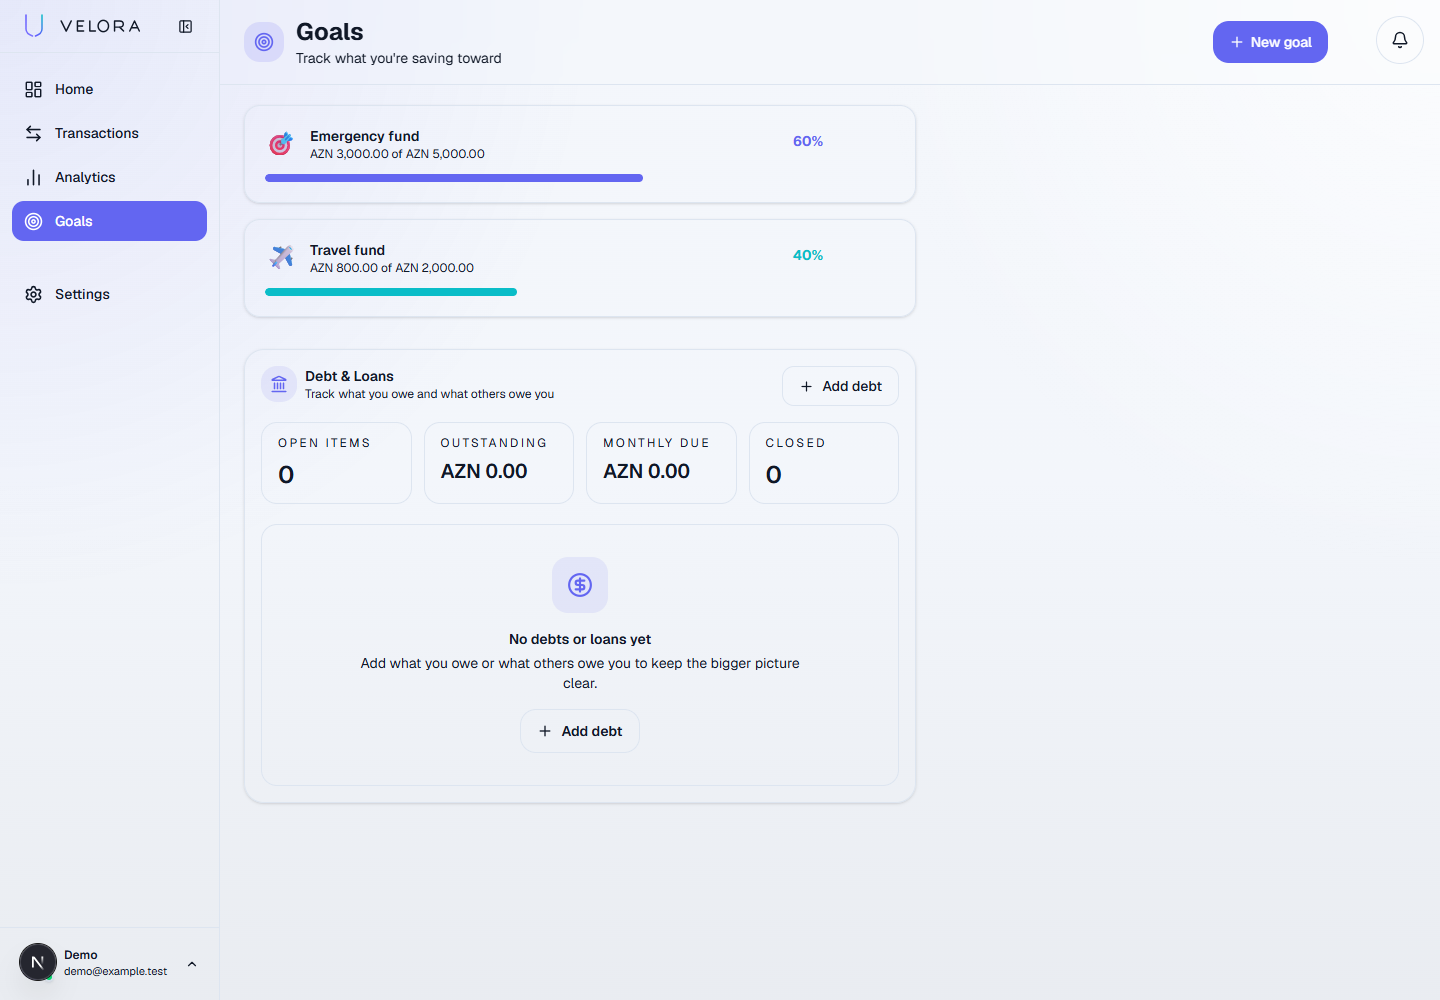Image resolution: width=1440 pixels, height=1000 pixels.
Task: Select Goals in the sidebar
Action: coord(109,221)
